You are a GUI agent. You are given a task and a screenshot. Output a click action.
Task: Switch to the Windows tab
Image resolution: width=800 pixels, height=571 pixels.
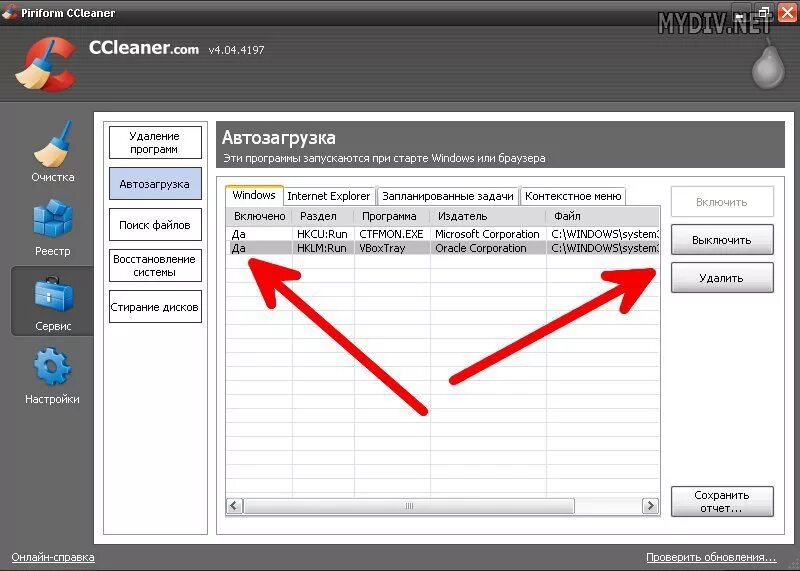coord(254,195)
